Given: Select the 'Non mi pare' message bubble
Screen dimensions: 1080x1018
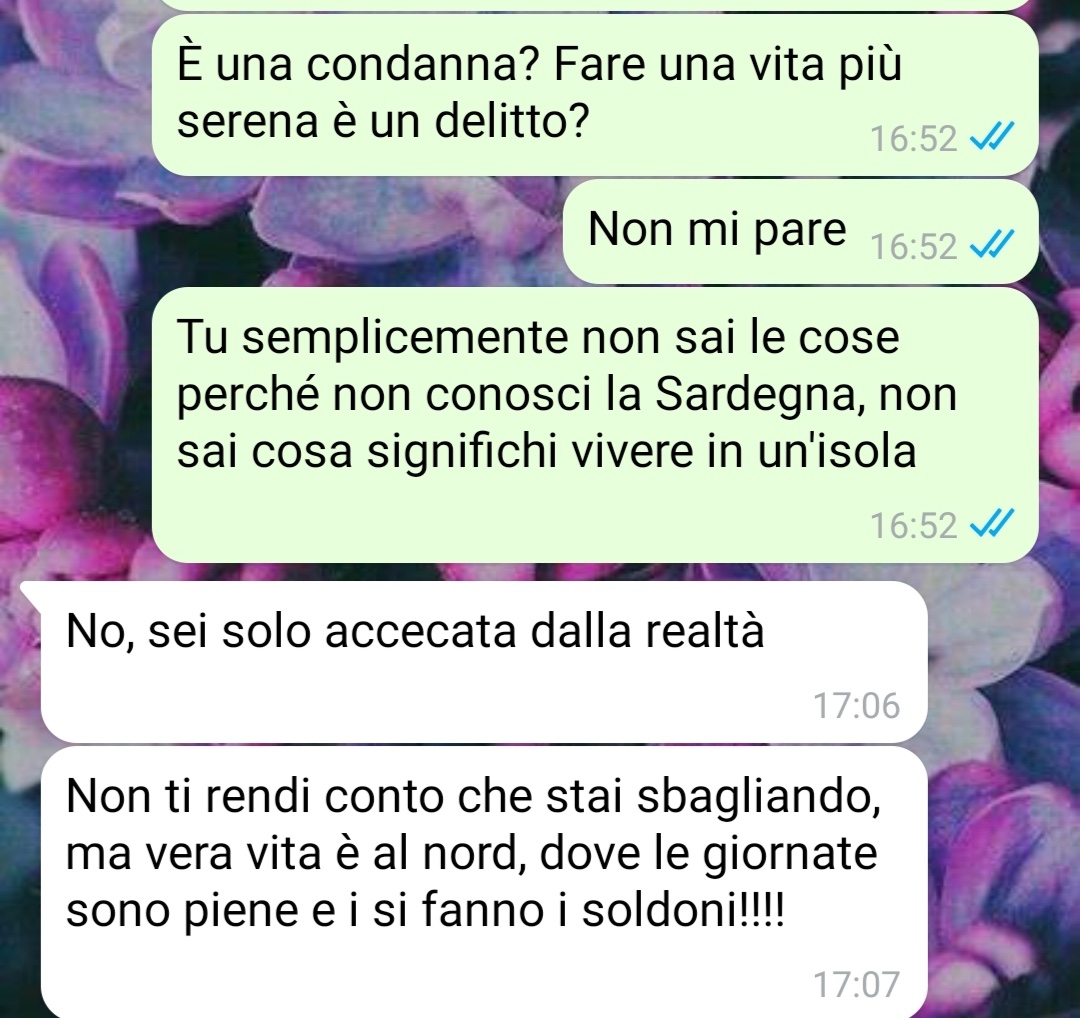Looking at the screenshot, I should [x=800, y=232].
